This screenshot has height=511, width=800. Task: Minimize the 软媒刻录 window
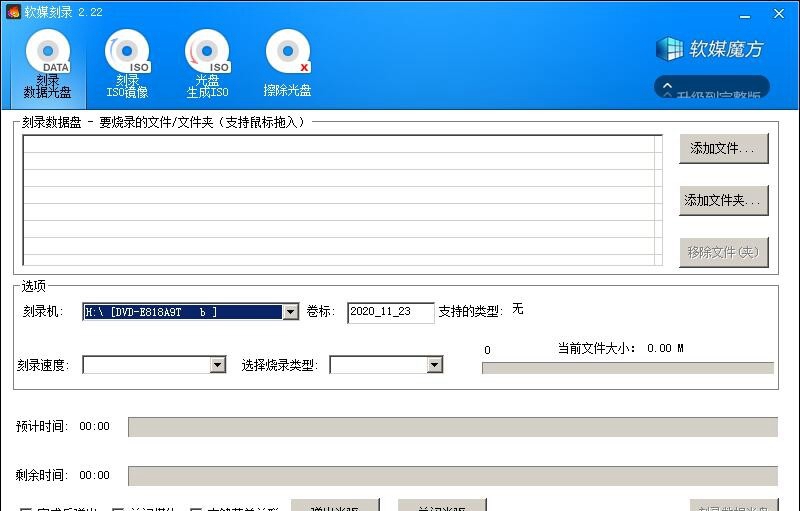pyautogui.click(x=745, y=15)
